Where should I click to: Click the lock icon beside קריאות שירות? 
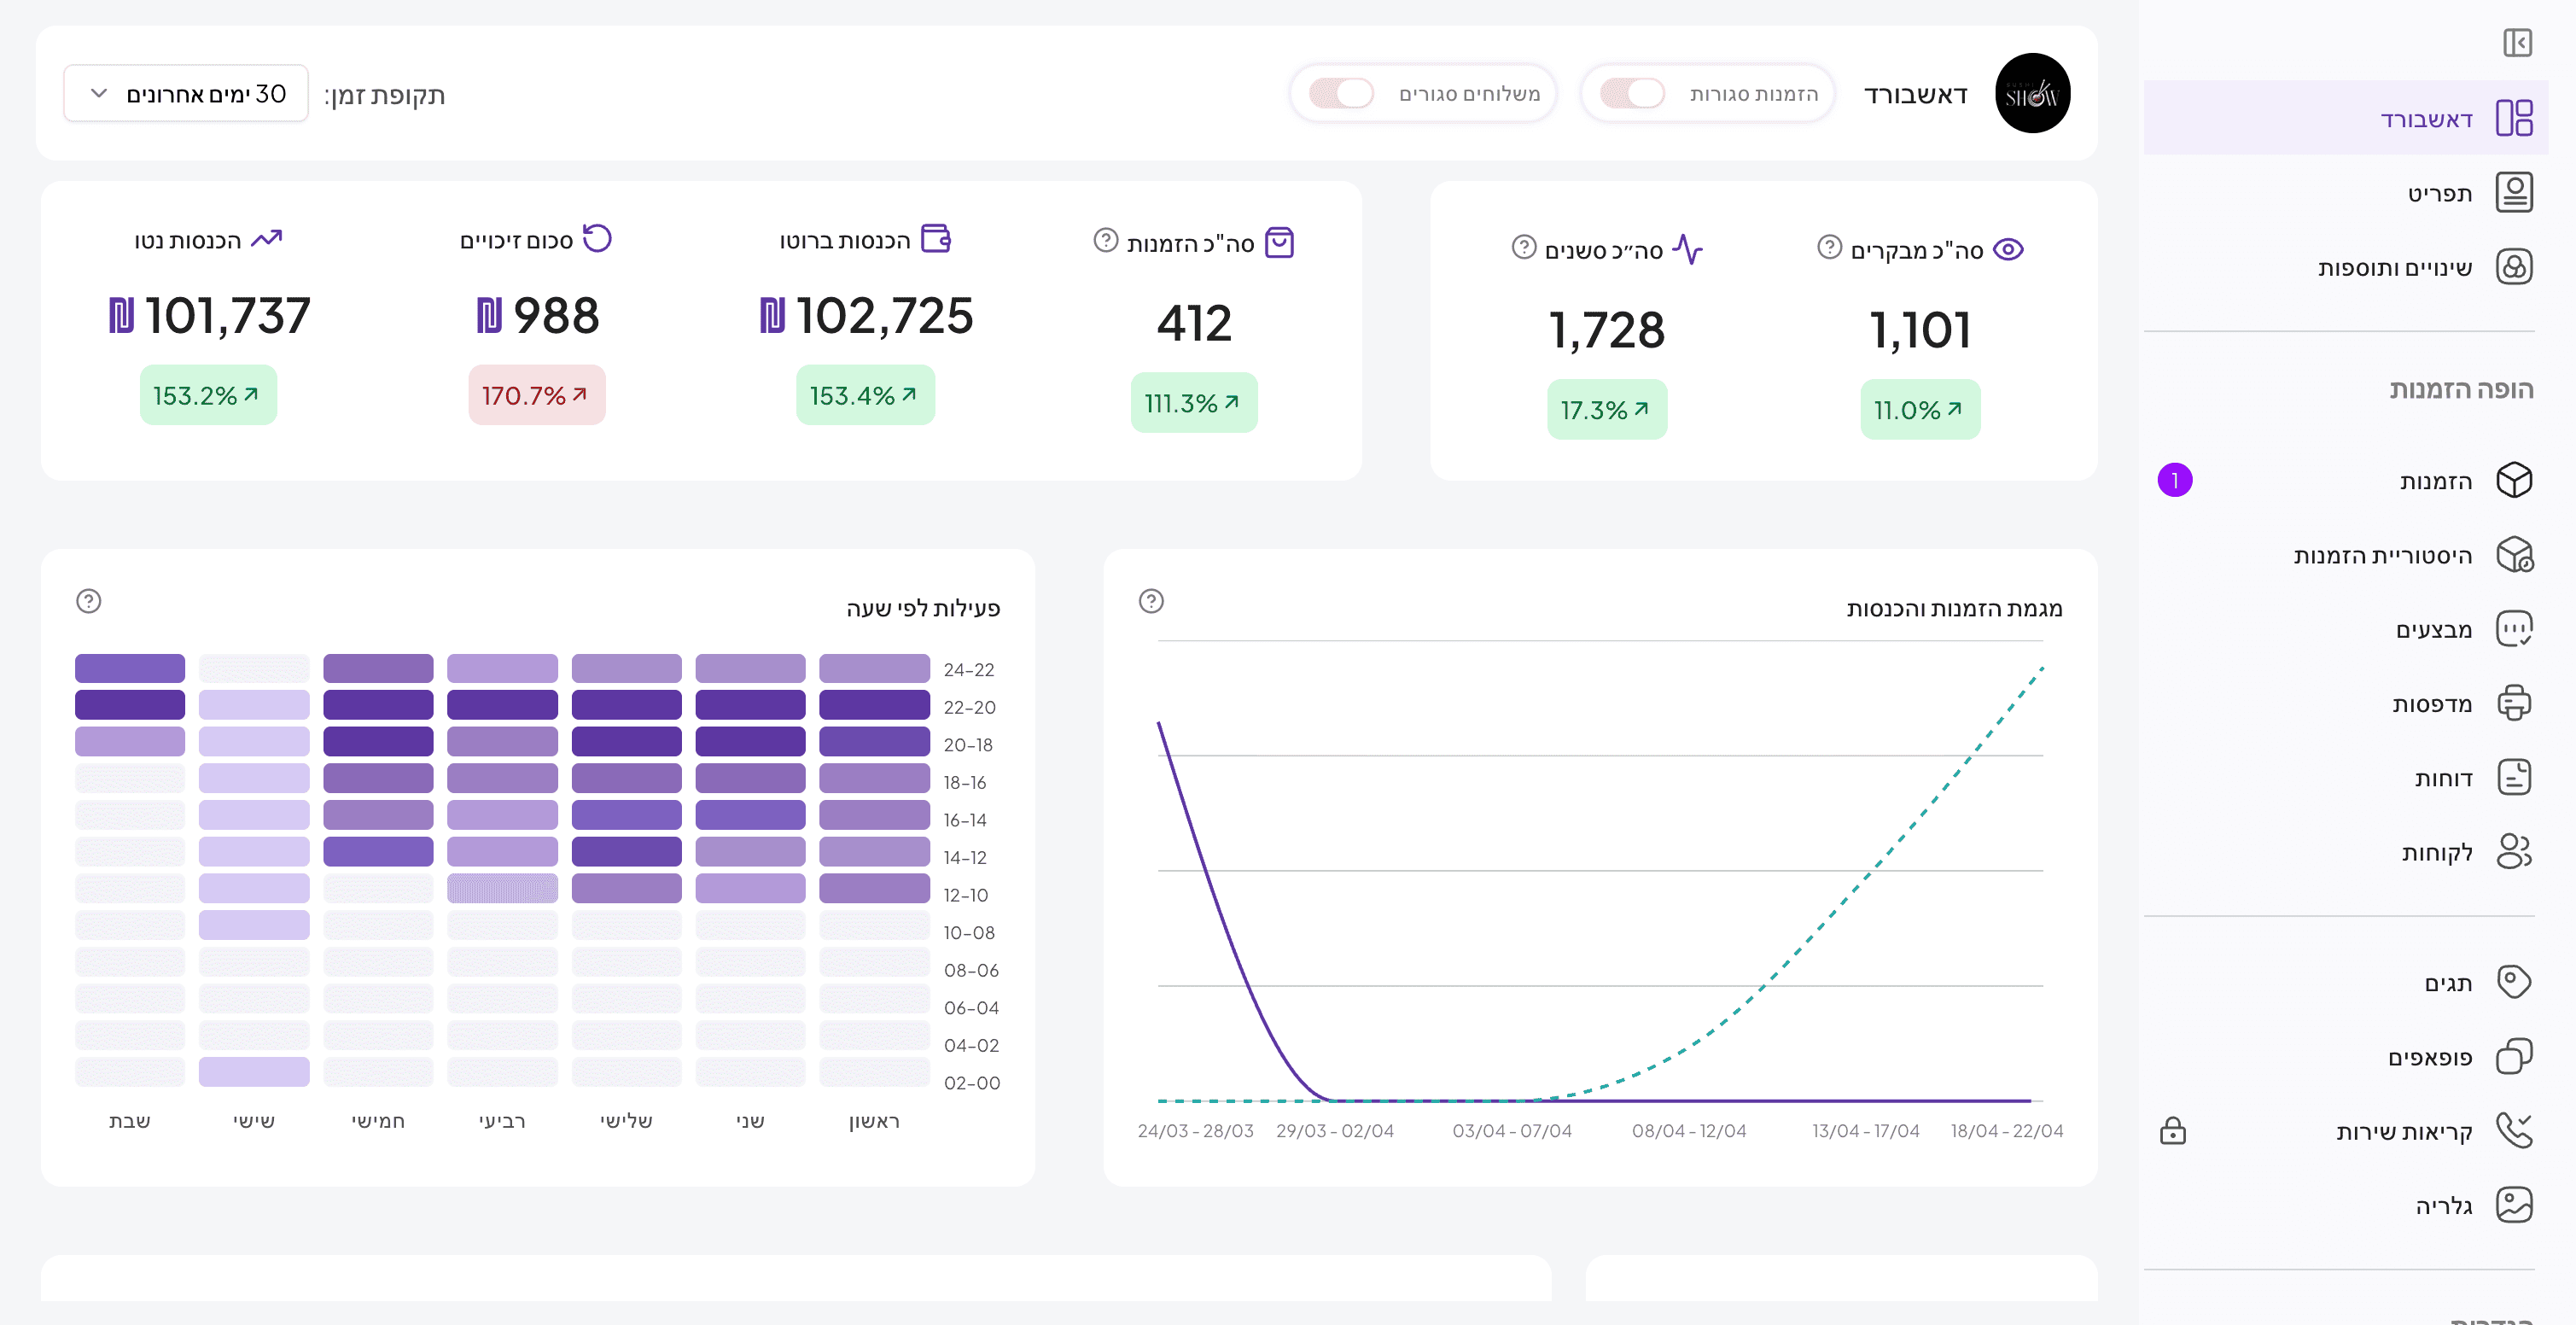point(2172,1131)
